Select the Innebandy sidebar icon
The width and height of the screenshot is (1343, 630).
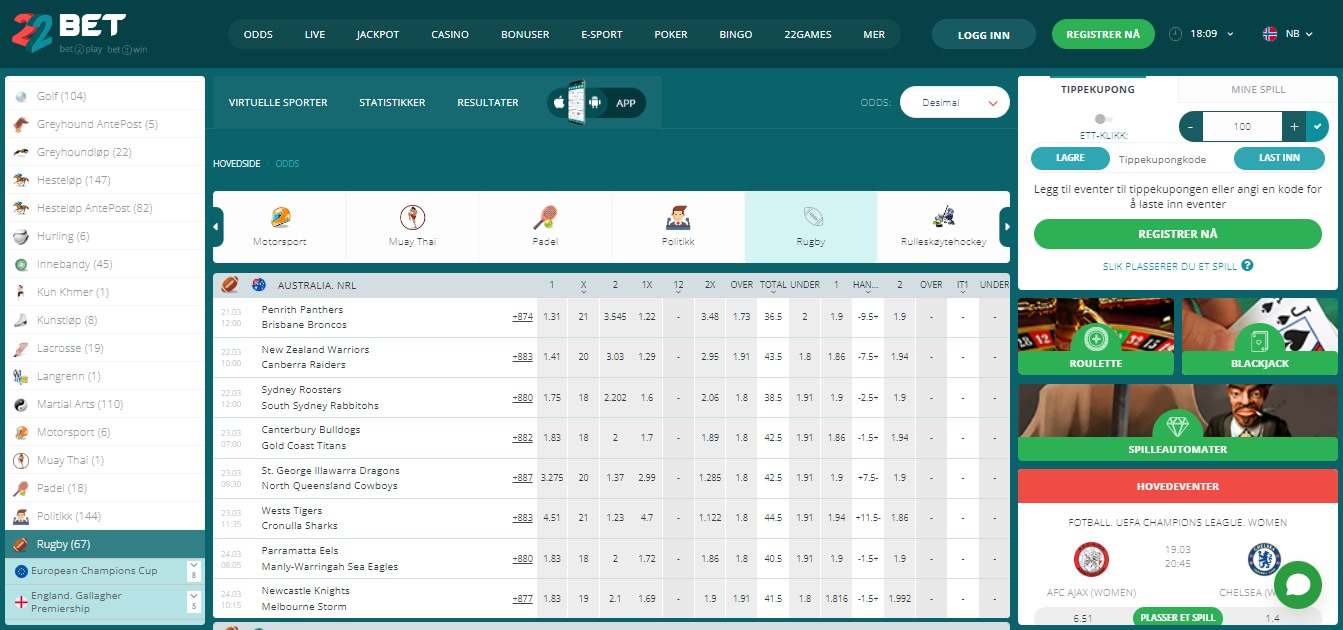(20, 264)
